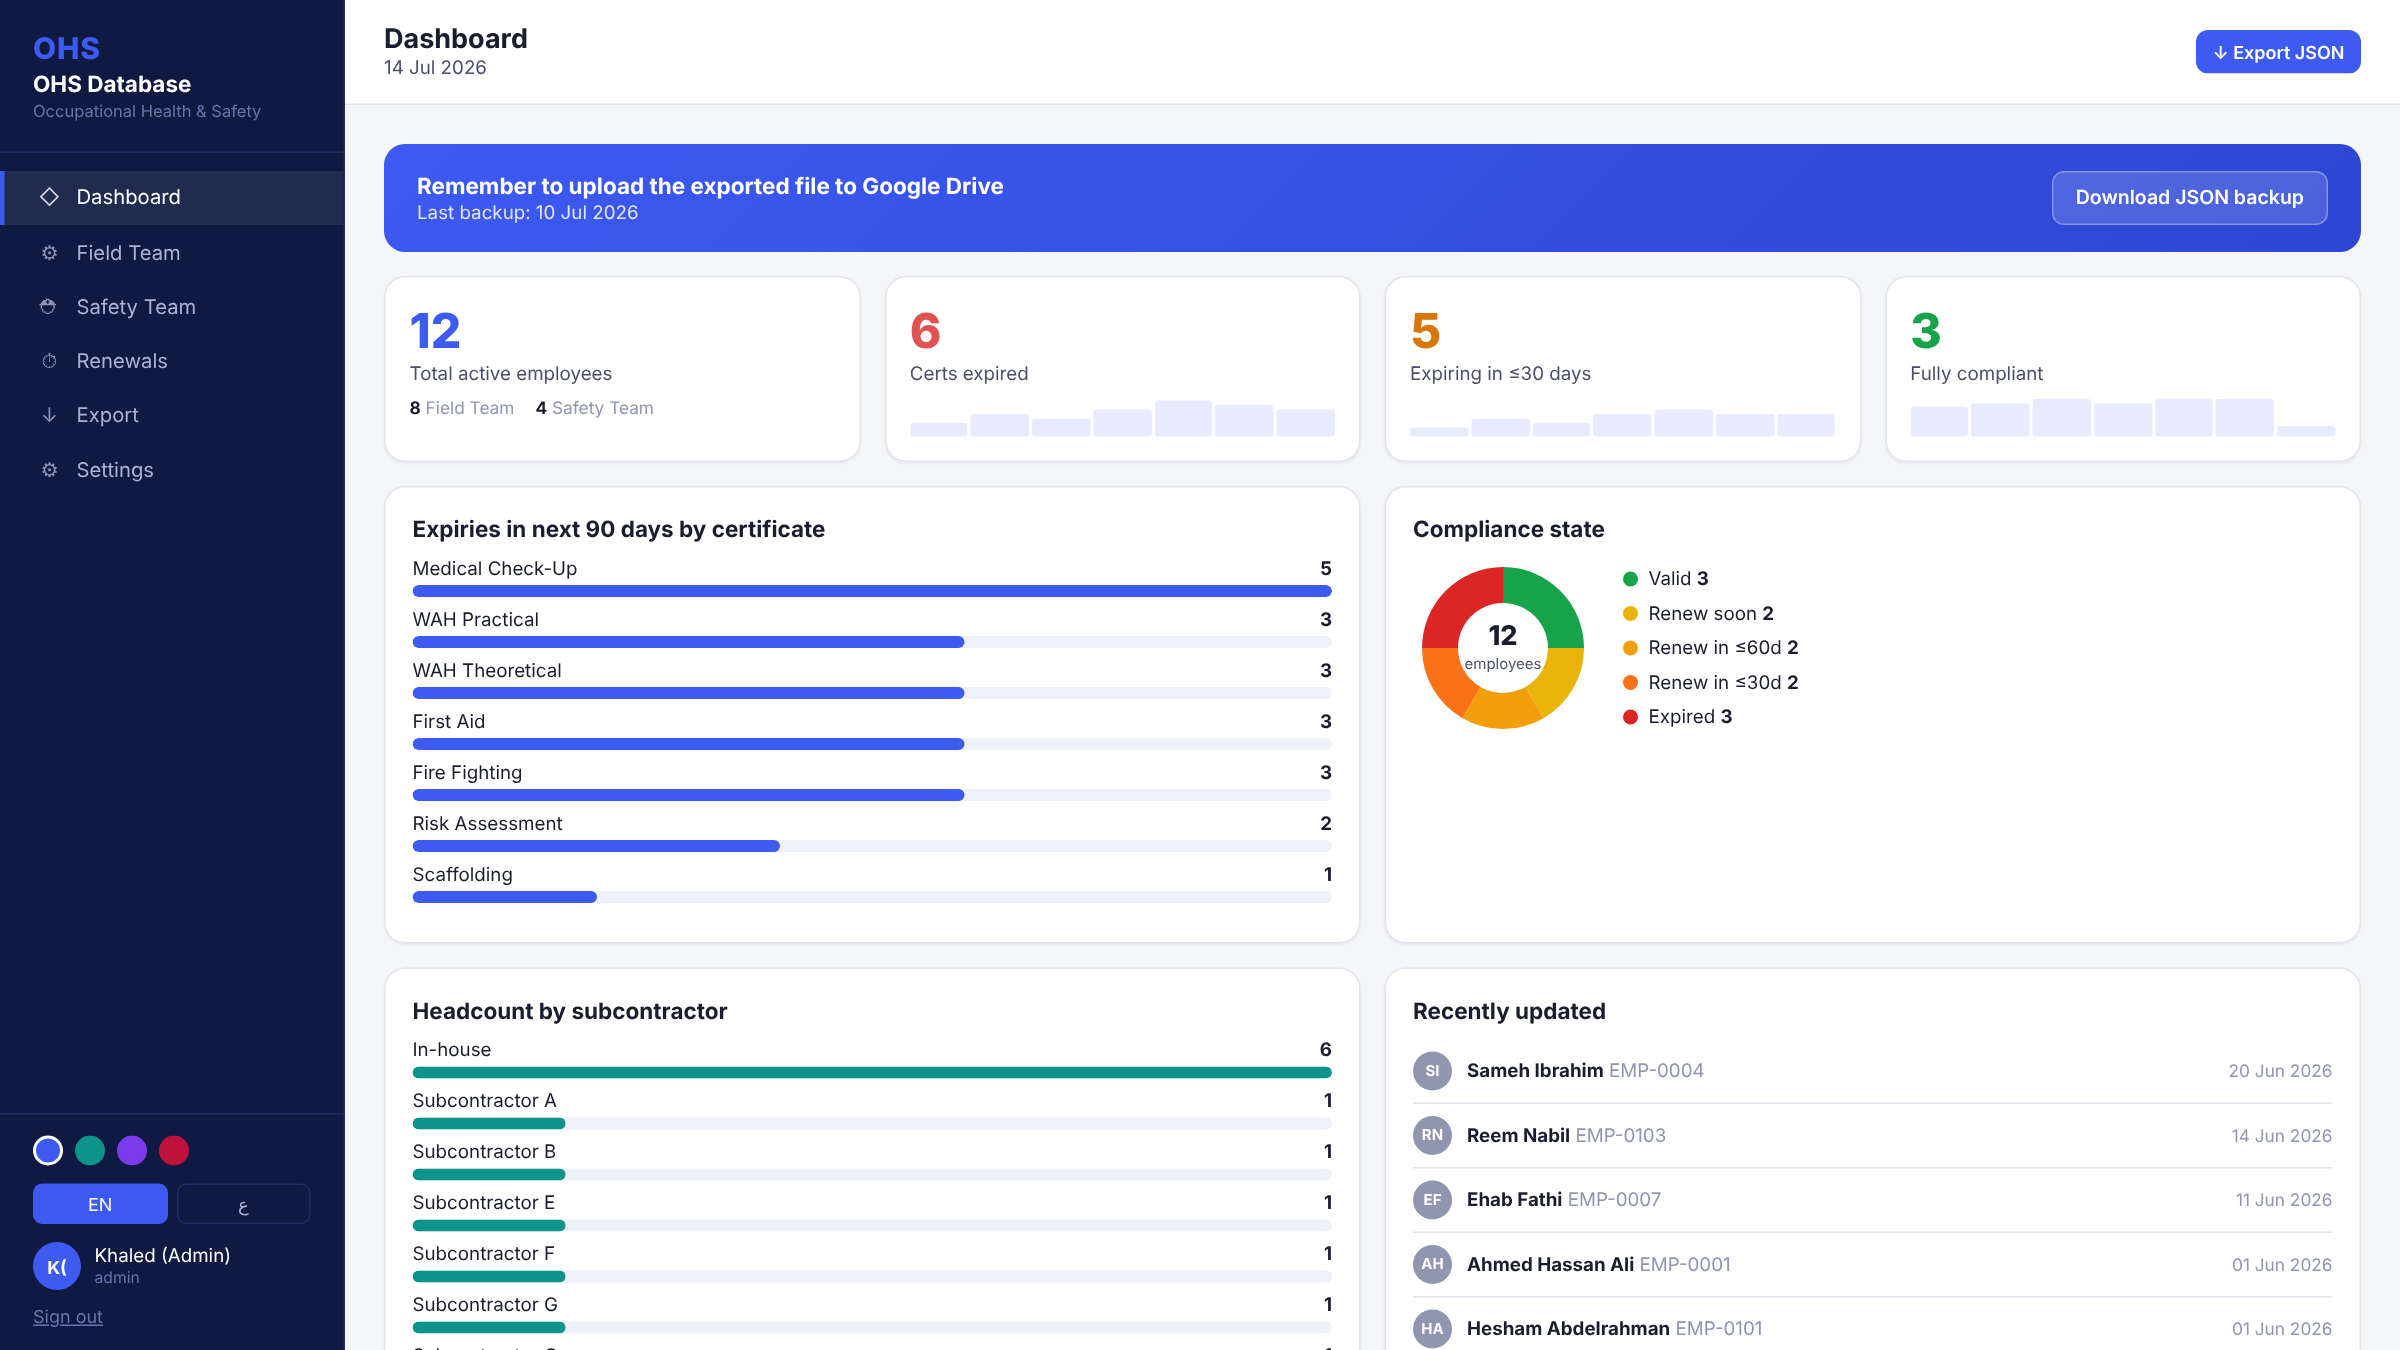The image size is (2400, 1350).
Task: Click the compliance donut chart center
Action: pyautogui.click(x=1503, y=648)
